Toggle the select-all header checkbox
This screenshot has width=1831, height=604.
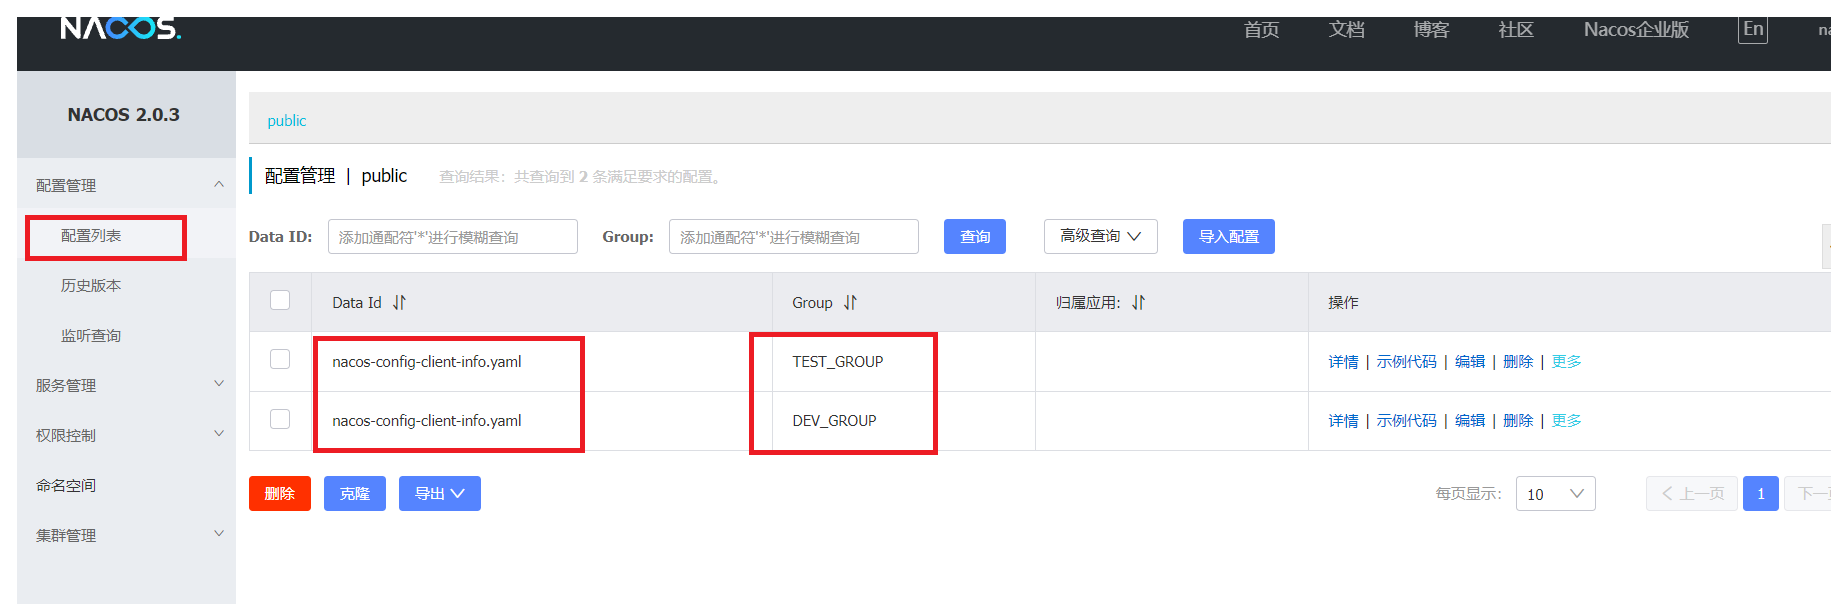point(280,300)
